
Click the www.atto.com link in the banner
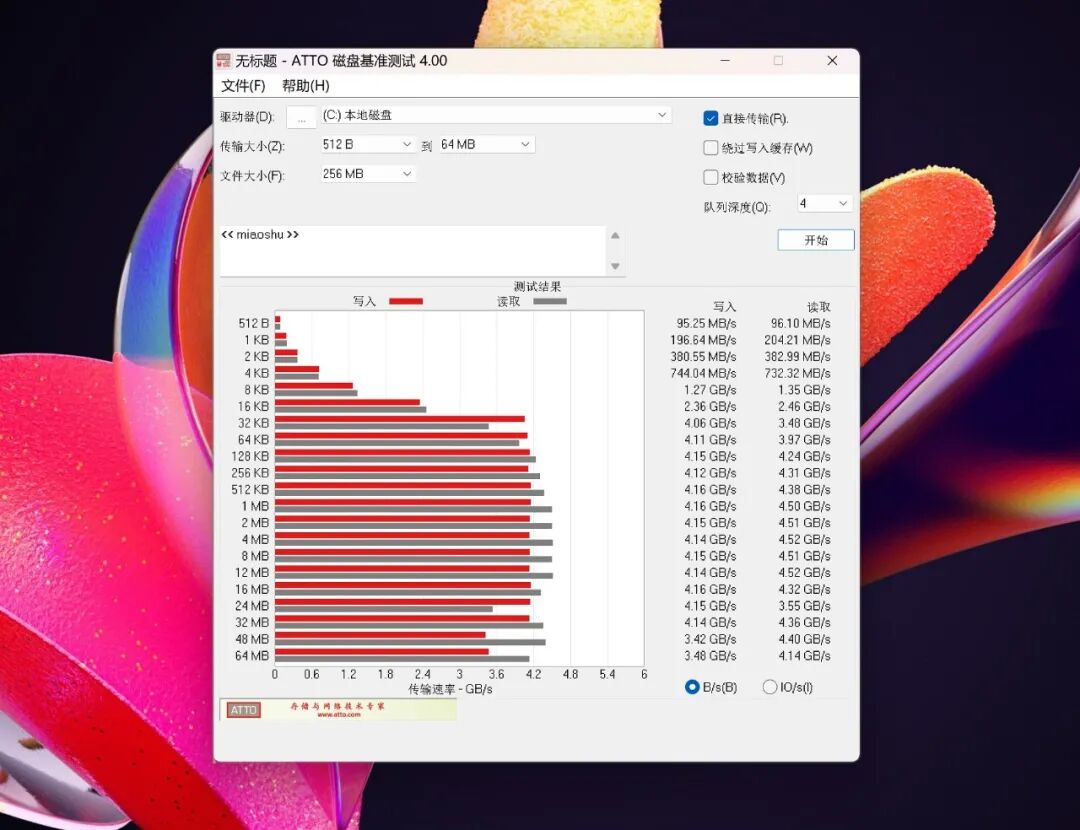(x=338, y=715)
